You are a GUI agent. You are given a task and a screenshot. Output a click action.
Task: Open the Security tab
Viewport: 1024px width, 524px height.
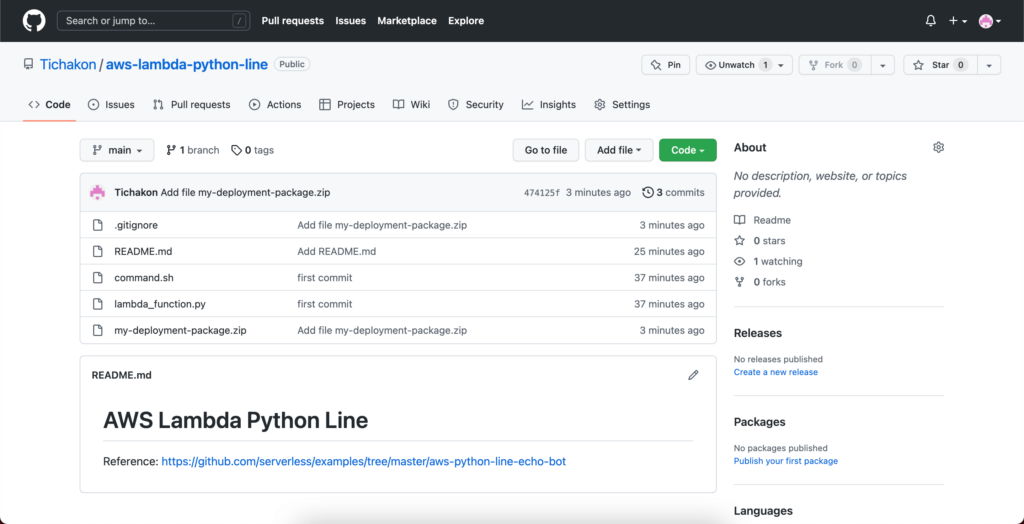point(475,105)
